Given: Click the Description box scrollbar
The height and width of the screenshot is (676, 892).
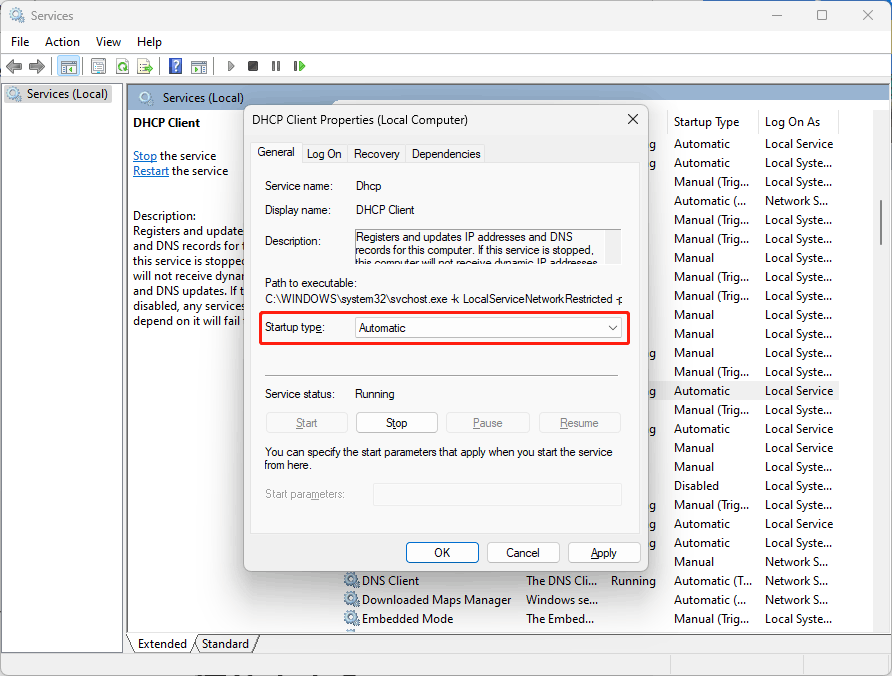Looking at the screenshot, I should (613, 246).
